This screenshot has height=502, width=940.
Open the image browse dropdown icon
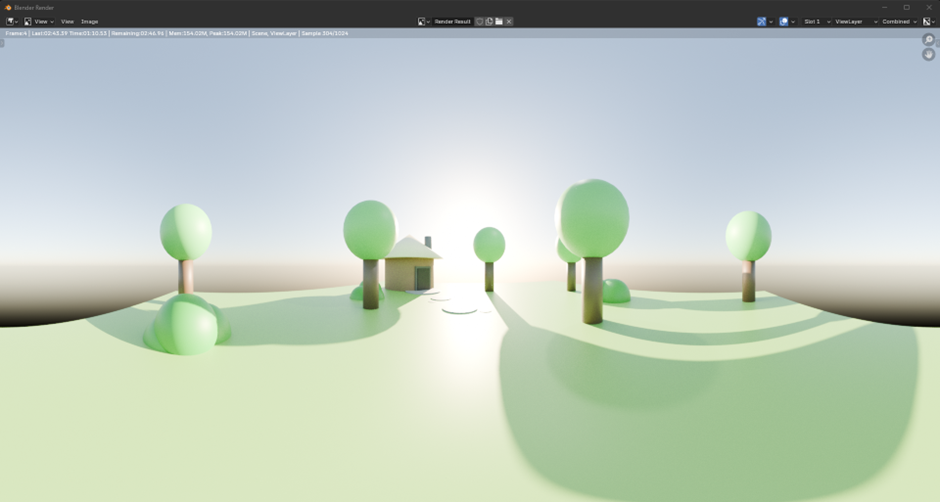423,21
